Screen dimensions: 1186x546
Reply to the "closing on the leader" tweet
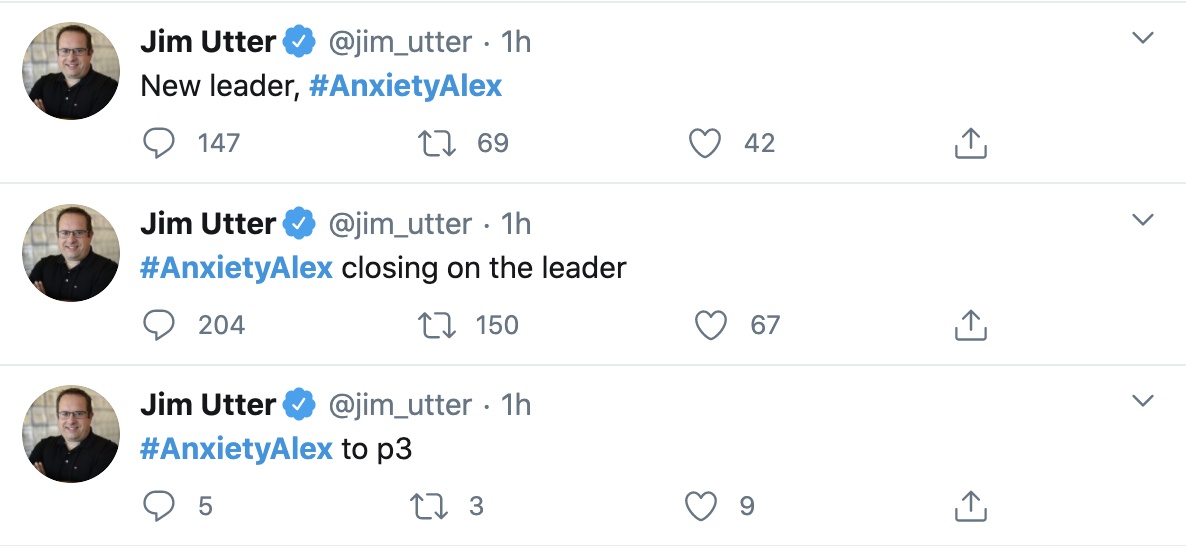(159, 325)
